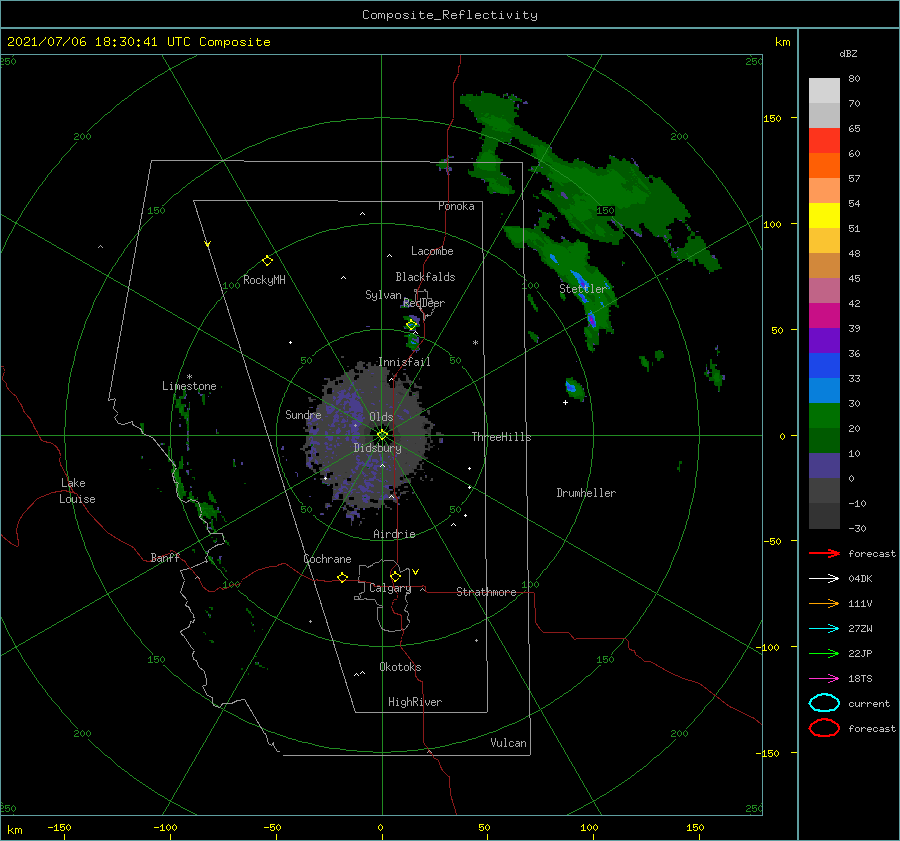Click the Didsbury label
Image resolution: width=900 pixels, height=841 pixels.
click(377, 448)
